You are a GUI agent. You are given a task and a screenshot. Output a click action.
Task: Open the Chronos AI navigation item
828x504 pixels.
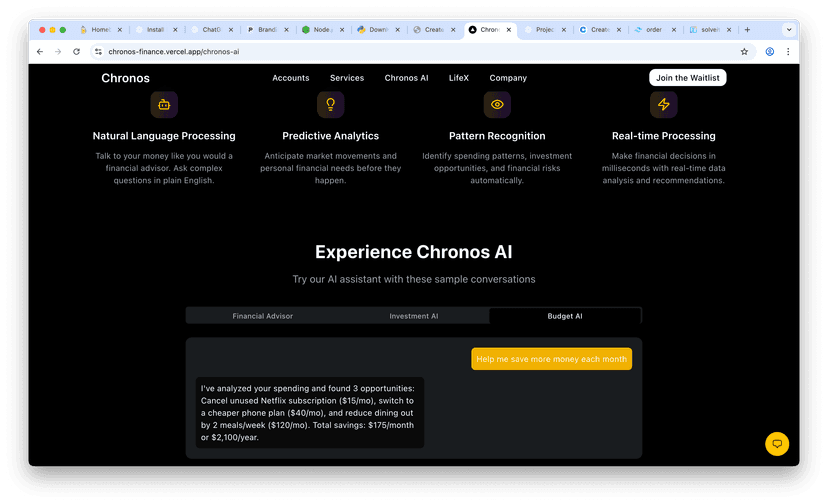(x=406, y=78)
